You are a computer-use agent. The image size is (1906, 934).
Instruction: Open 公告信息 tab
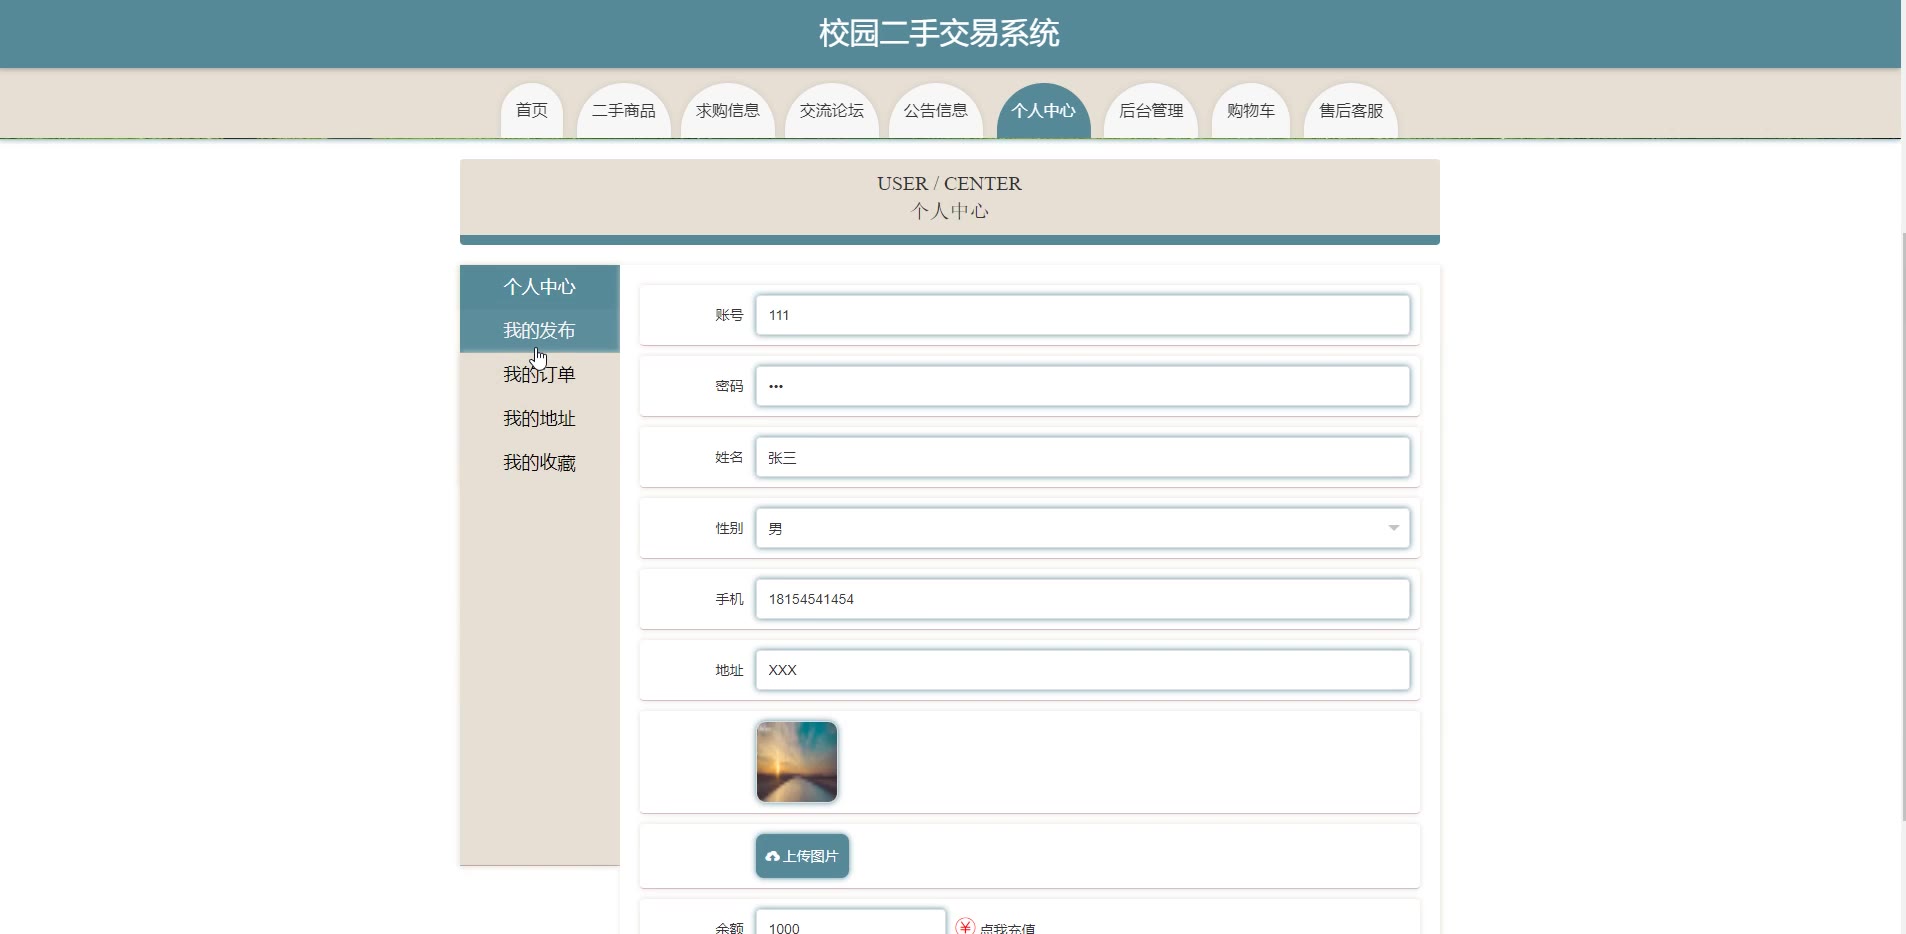click(936, 111)
